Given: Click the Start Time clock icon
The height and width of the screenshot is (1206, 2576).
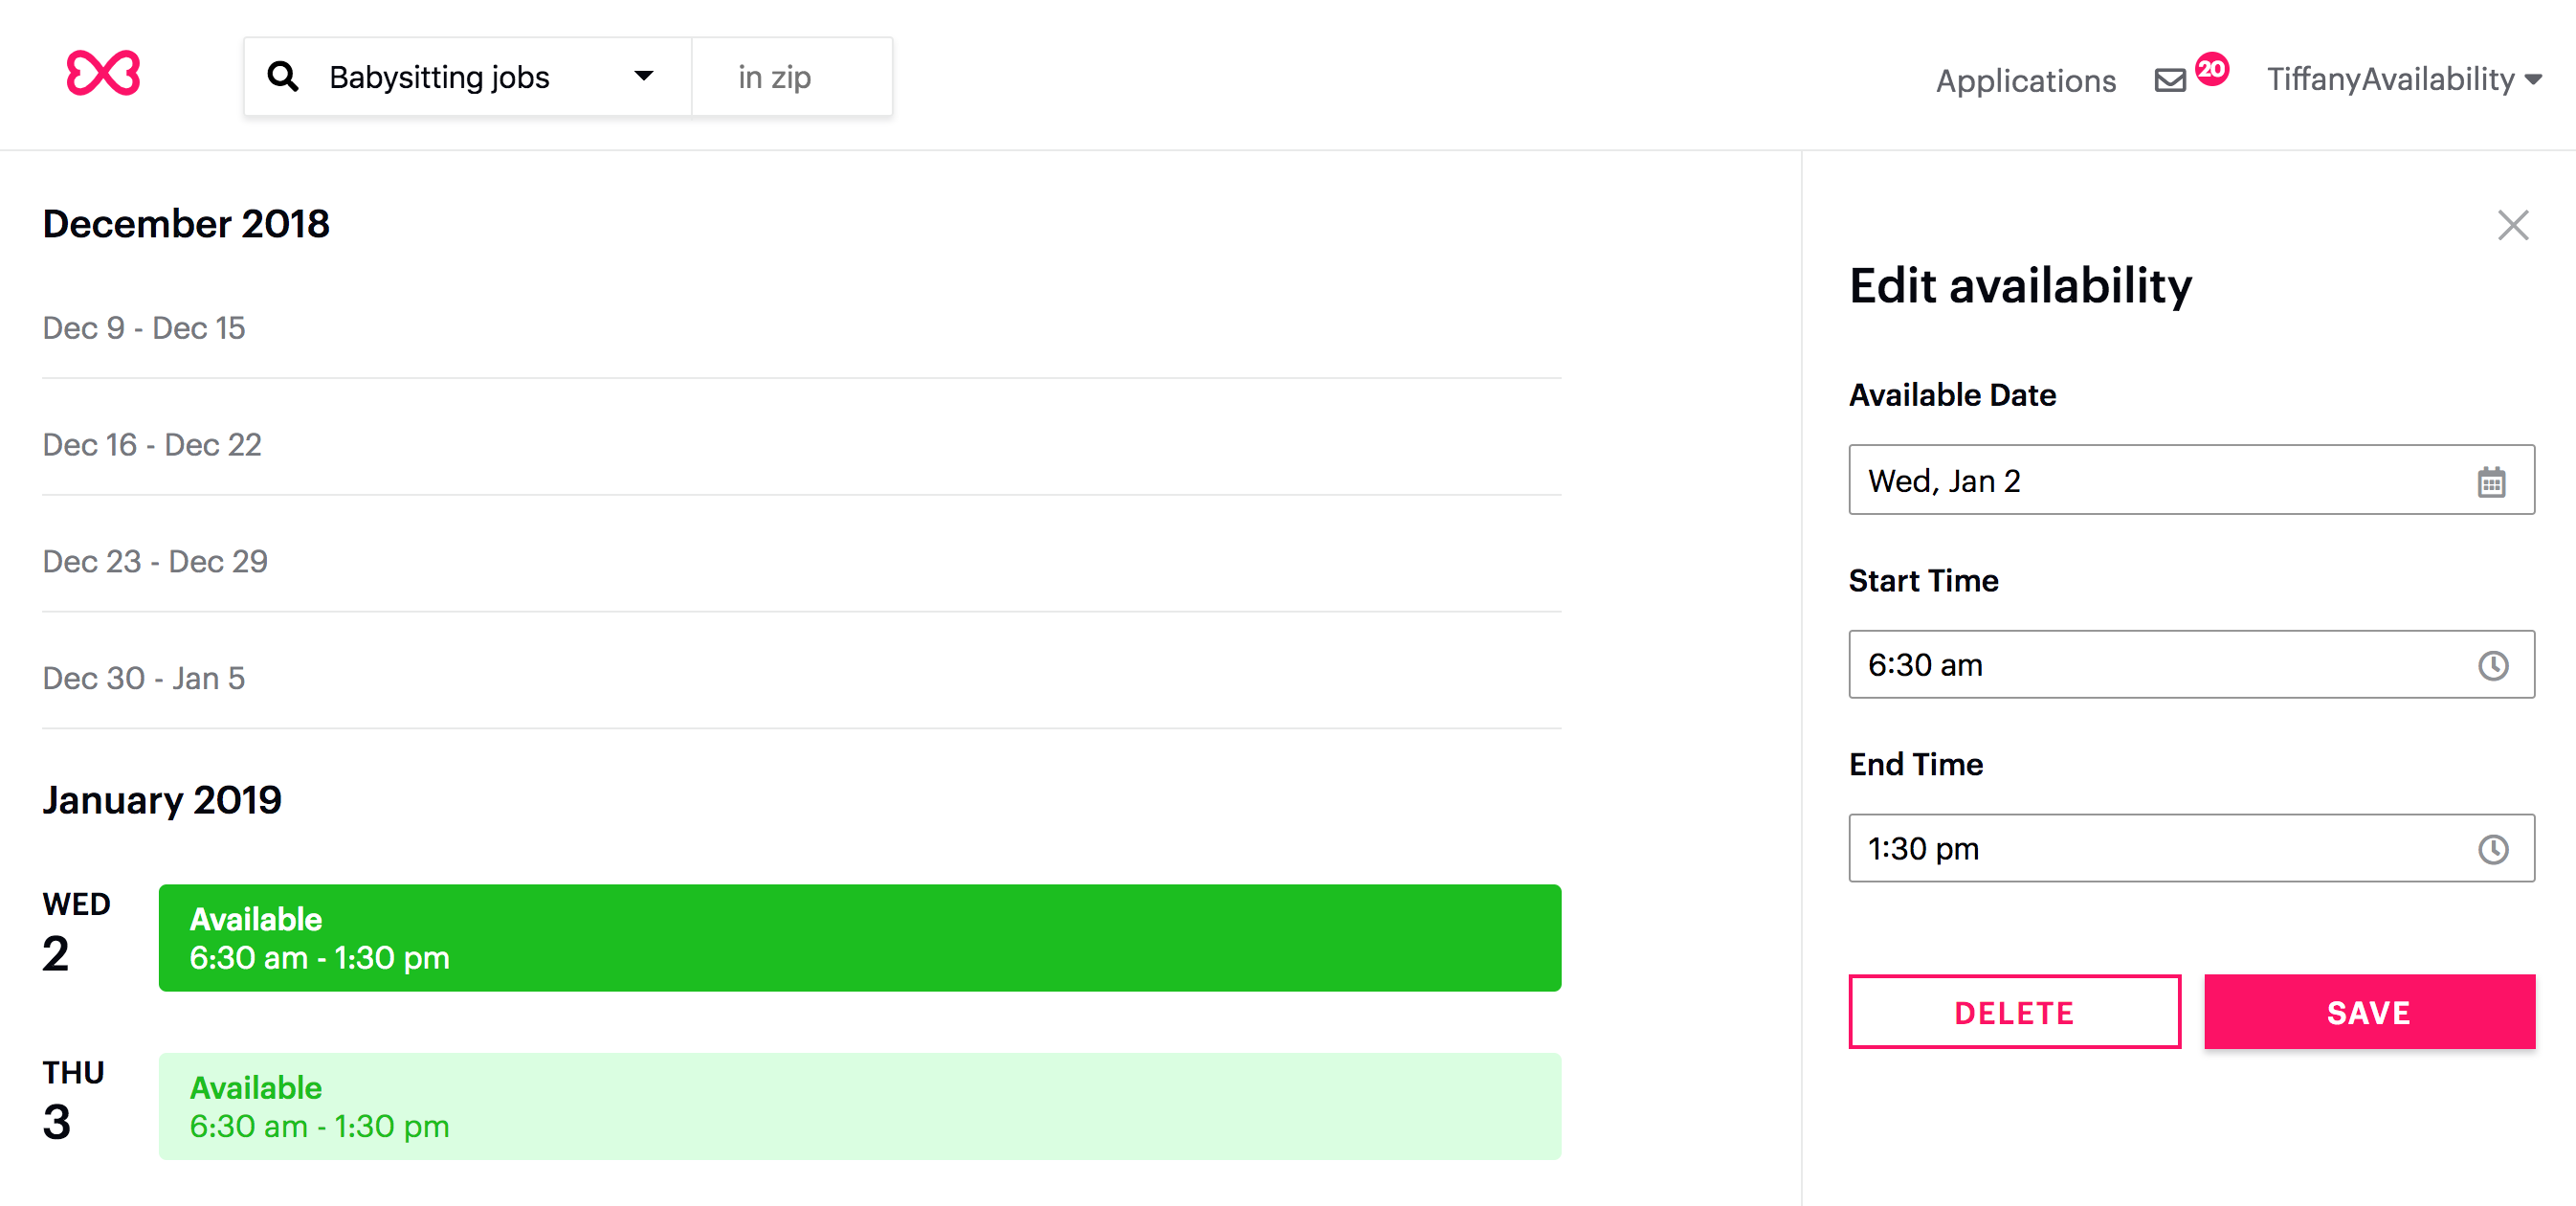Looking at the screenshot, I should click(2492, 665).
